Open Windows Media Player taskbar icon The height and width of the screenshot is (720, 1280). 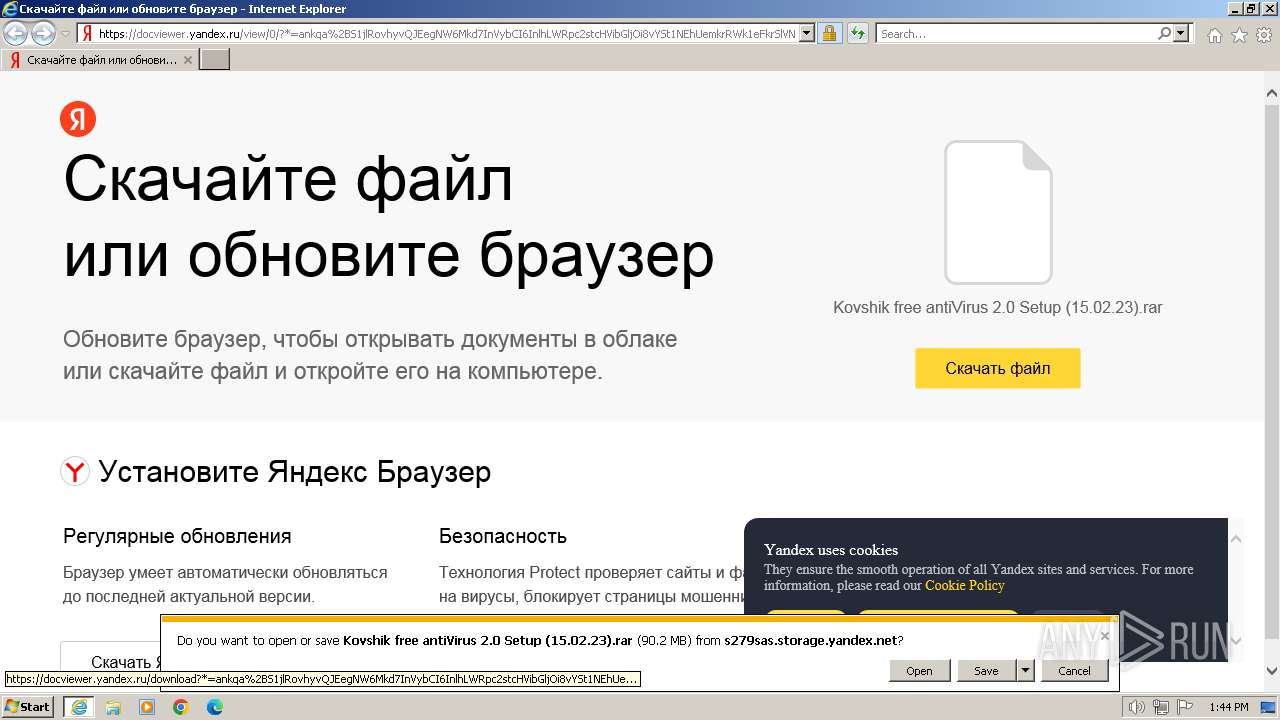click(x=147, y=707)
